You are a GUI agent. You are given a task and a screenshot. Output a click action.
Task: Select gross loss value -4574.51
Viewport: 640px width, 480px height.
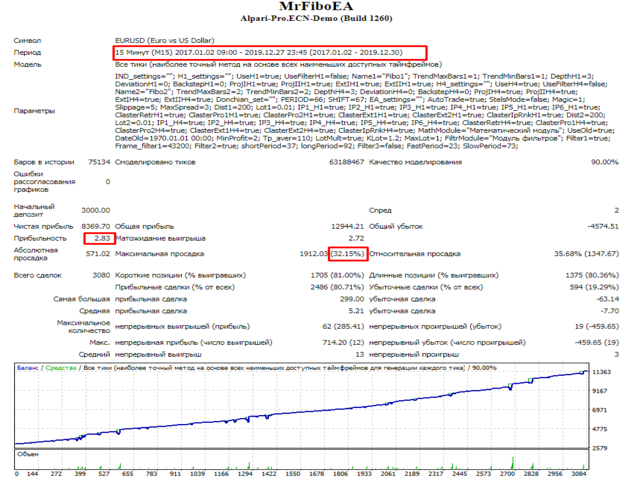[x=603, y=226]
